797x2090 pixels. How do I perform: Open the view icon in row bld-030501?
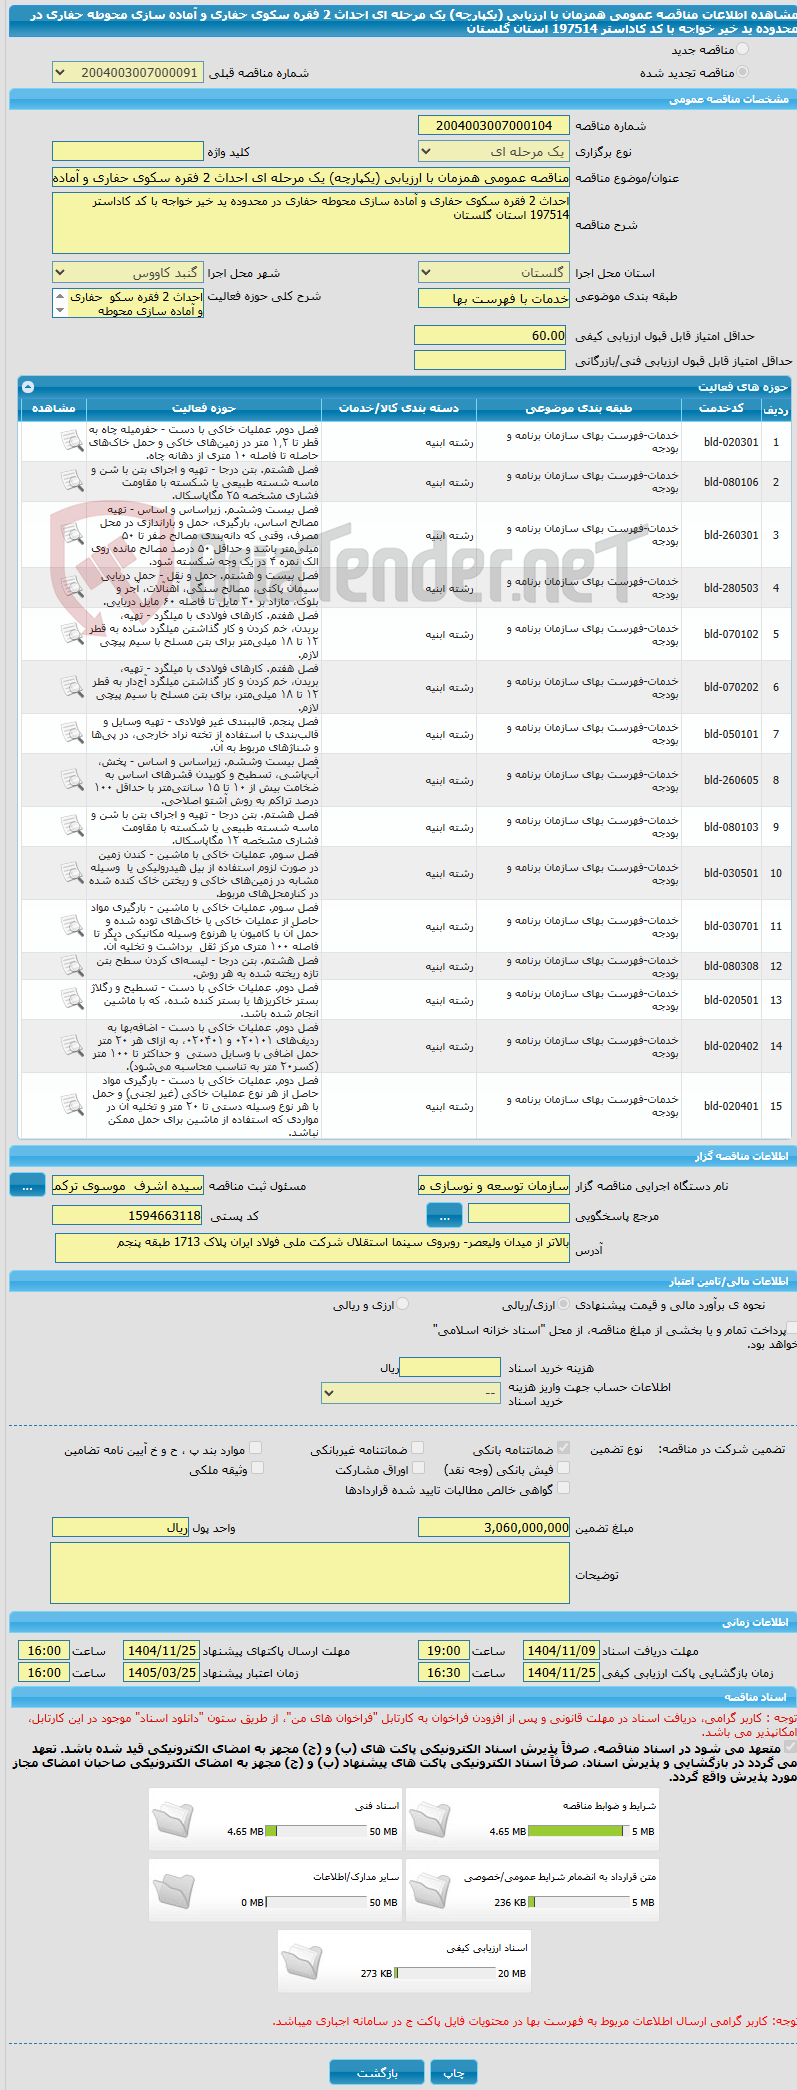(72, 873)
